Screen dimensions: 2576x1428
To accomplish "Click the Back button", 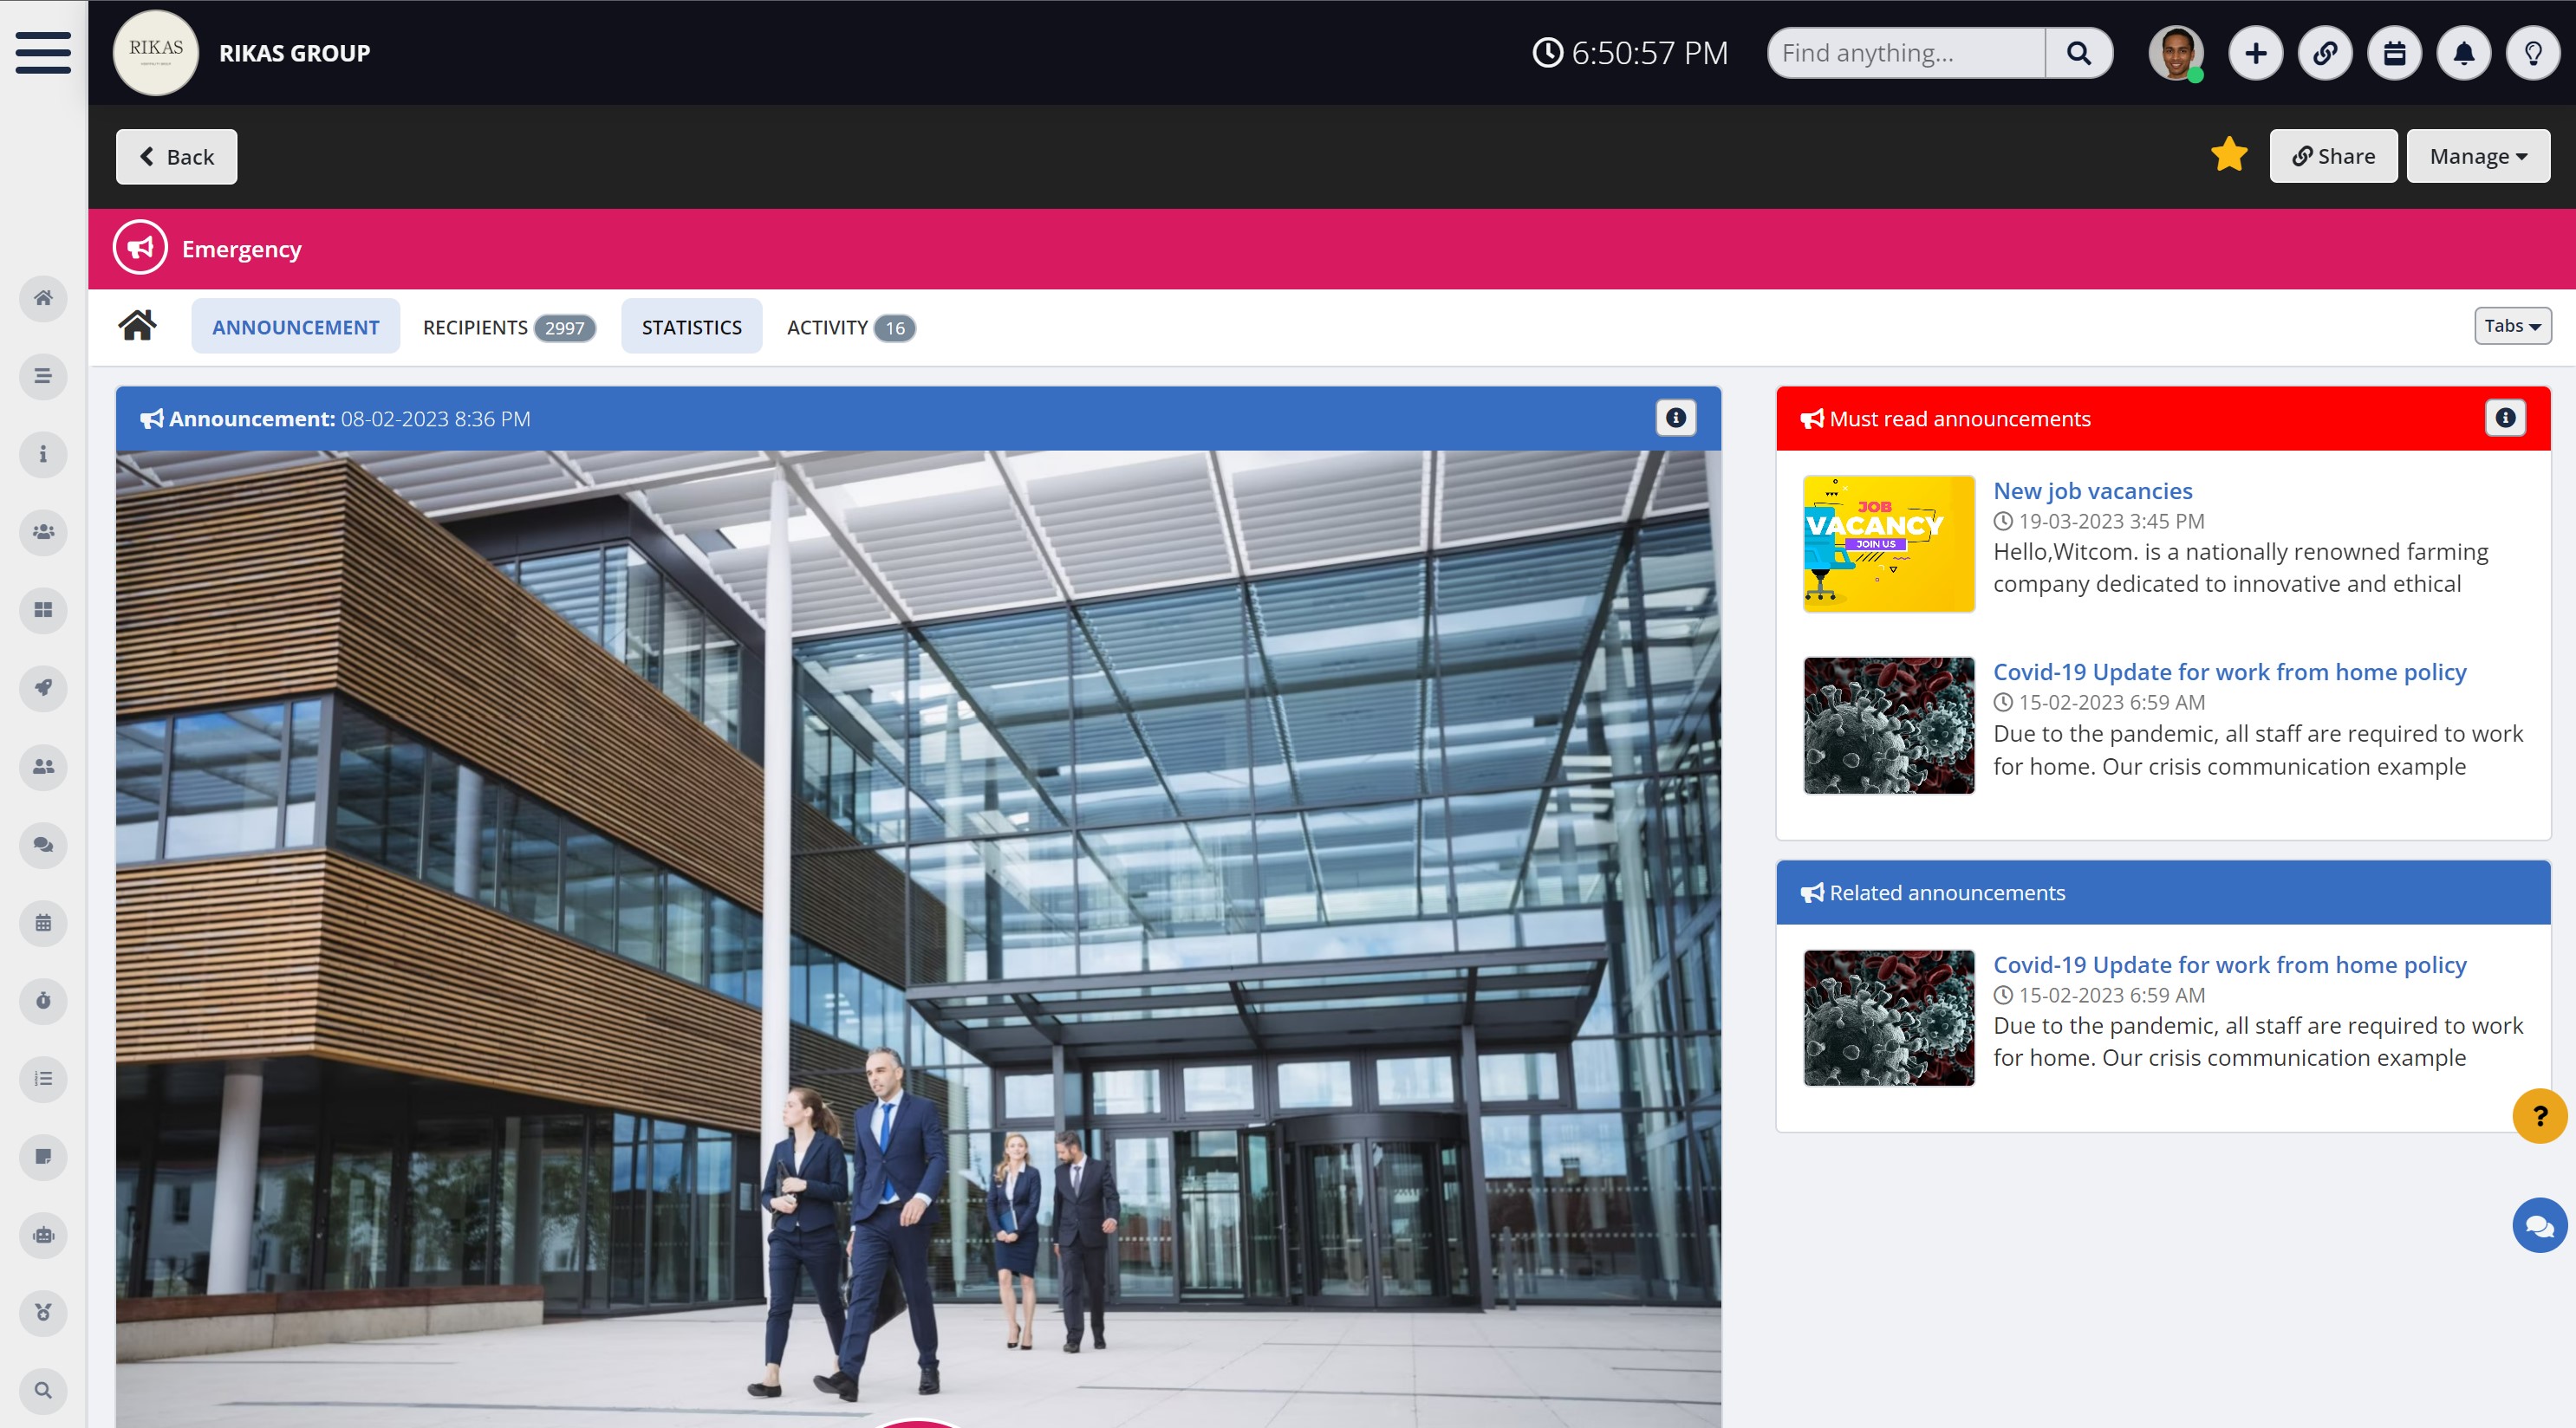I will click(176, 157).
